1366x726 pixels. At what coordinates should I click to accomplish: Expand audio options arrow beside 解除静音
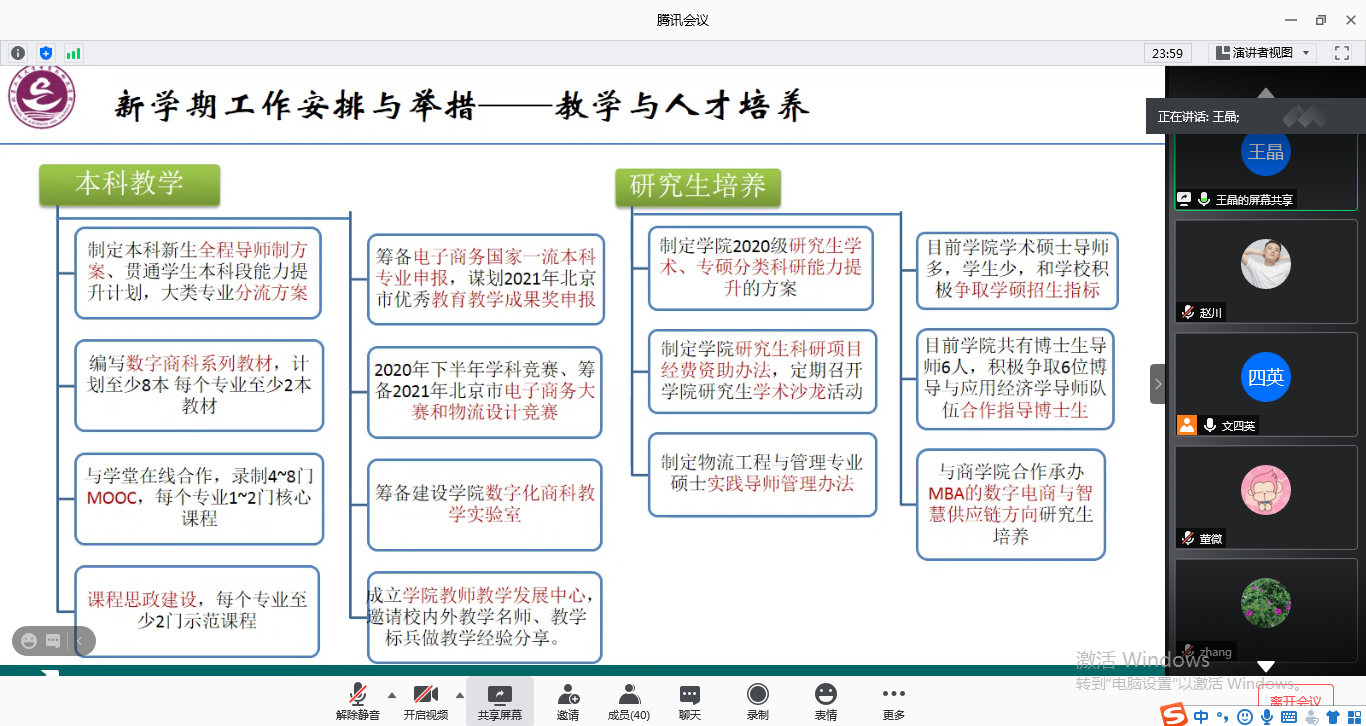click(392, 694)
